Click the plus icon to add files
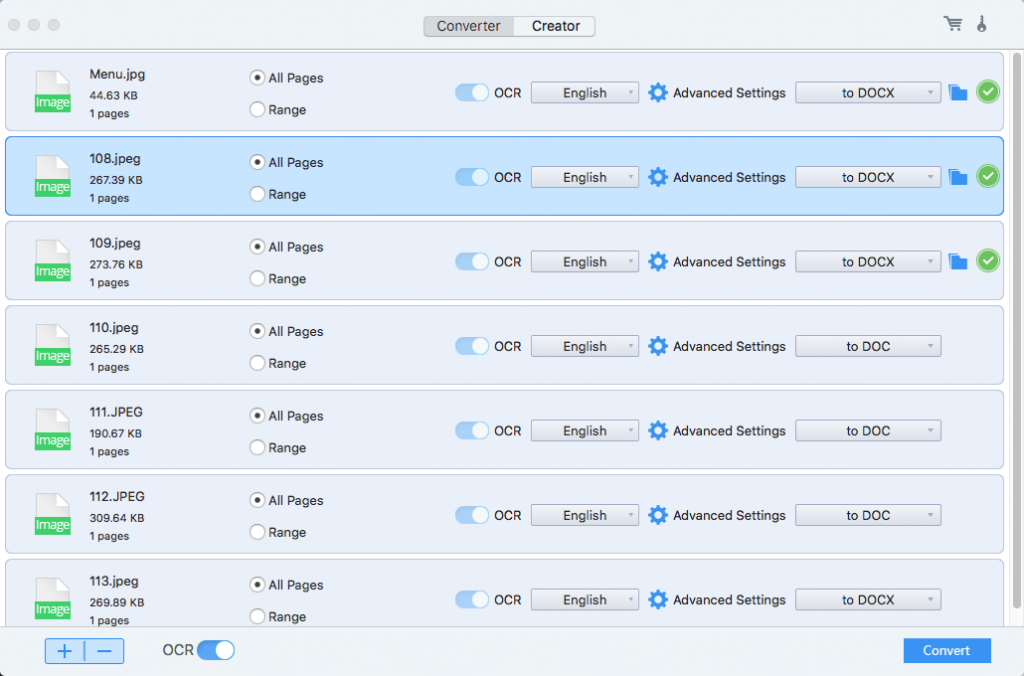 pos(65,651)
